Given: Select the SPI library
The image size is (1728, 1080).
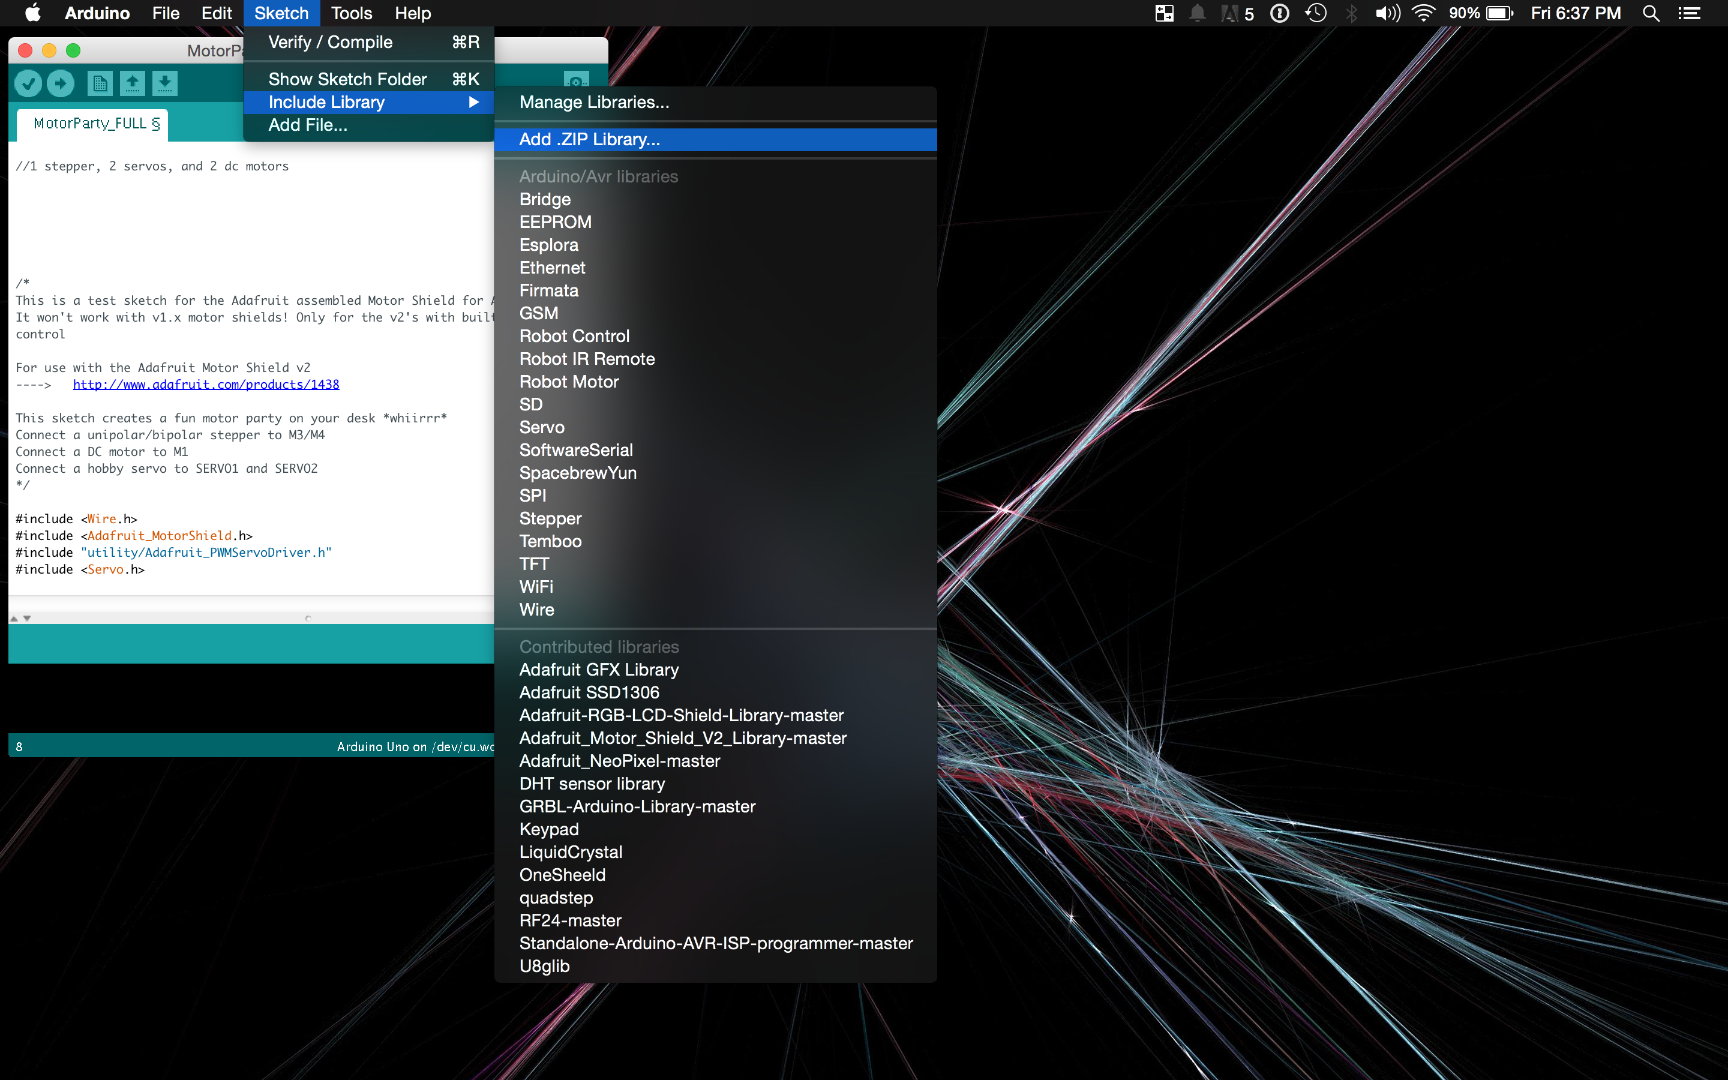Looking at the screenshot, I should [715, 496].
